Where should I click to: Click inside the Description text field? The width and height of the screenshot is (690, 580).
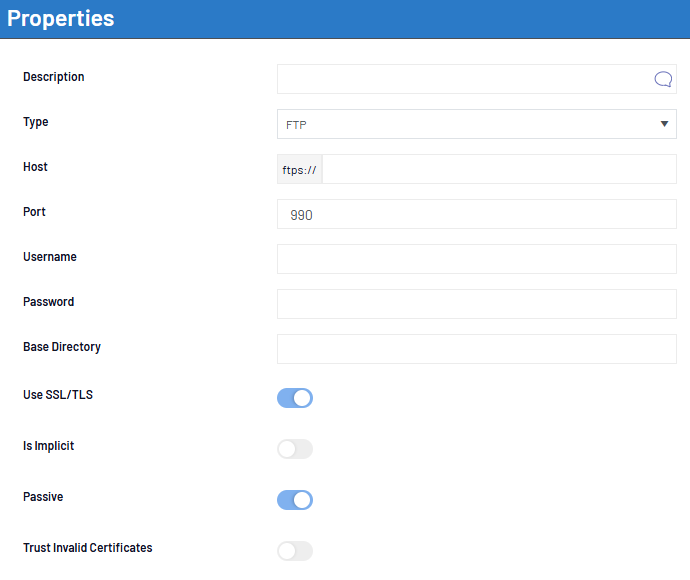pyautogui.click(x=460, y=79)
